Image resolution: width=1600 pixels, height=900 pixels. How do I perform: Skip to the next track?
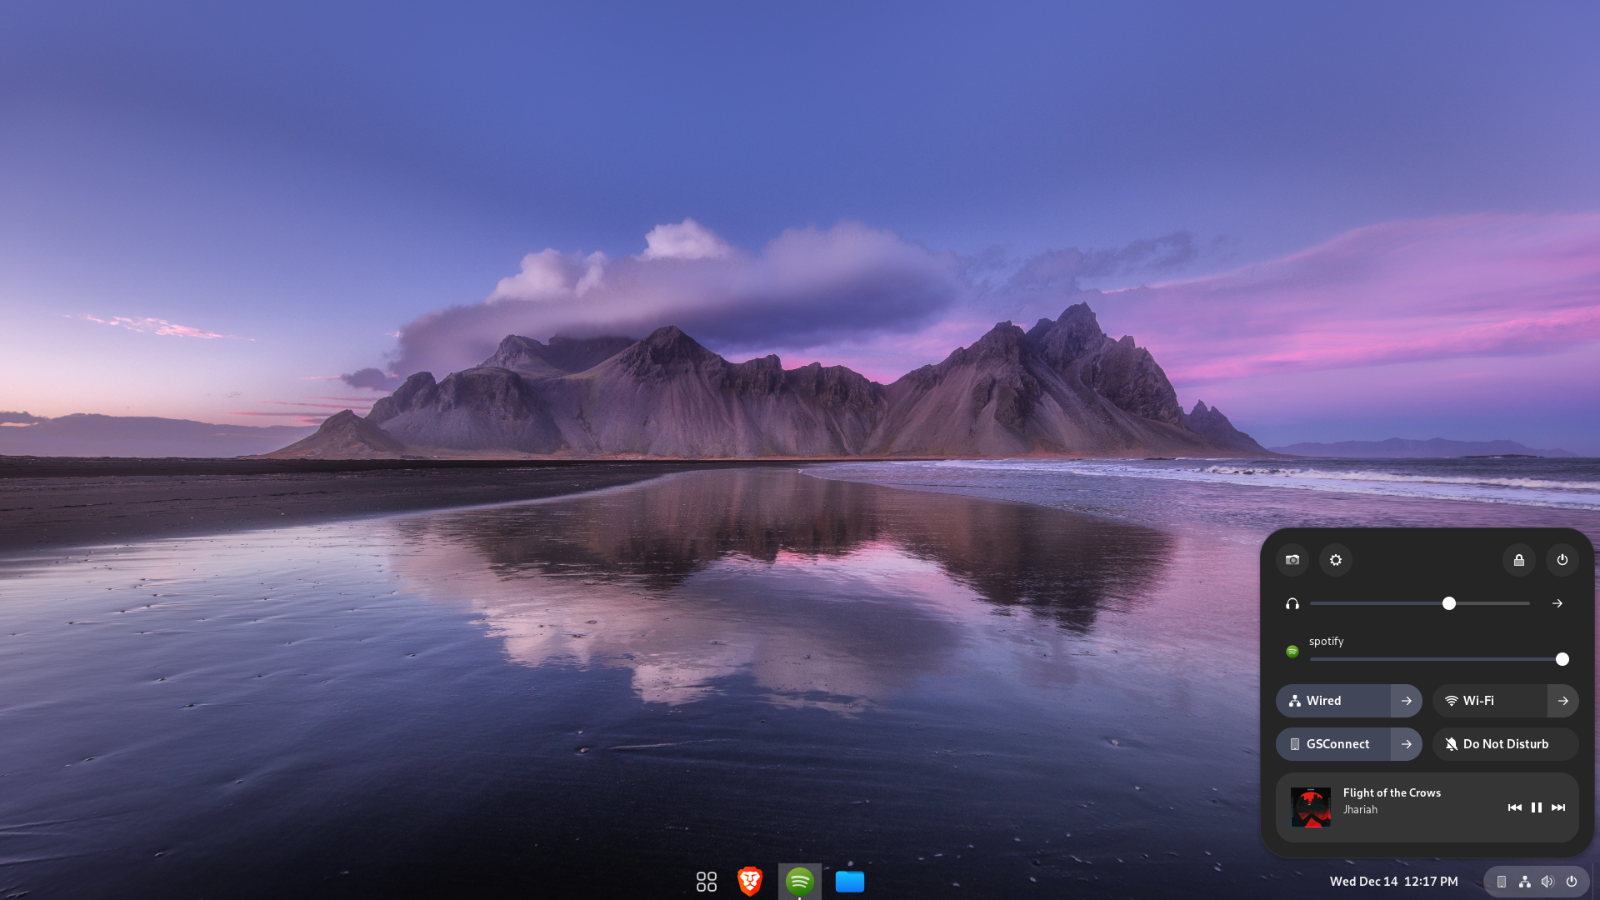click(1558, 807)
